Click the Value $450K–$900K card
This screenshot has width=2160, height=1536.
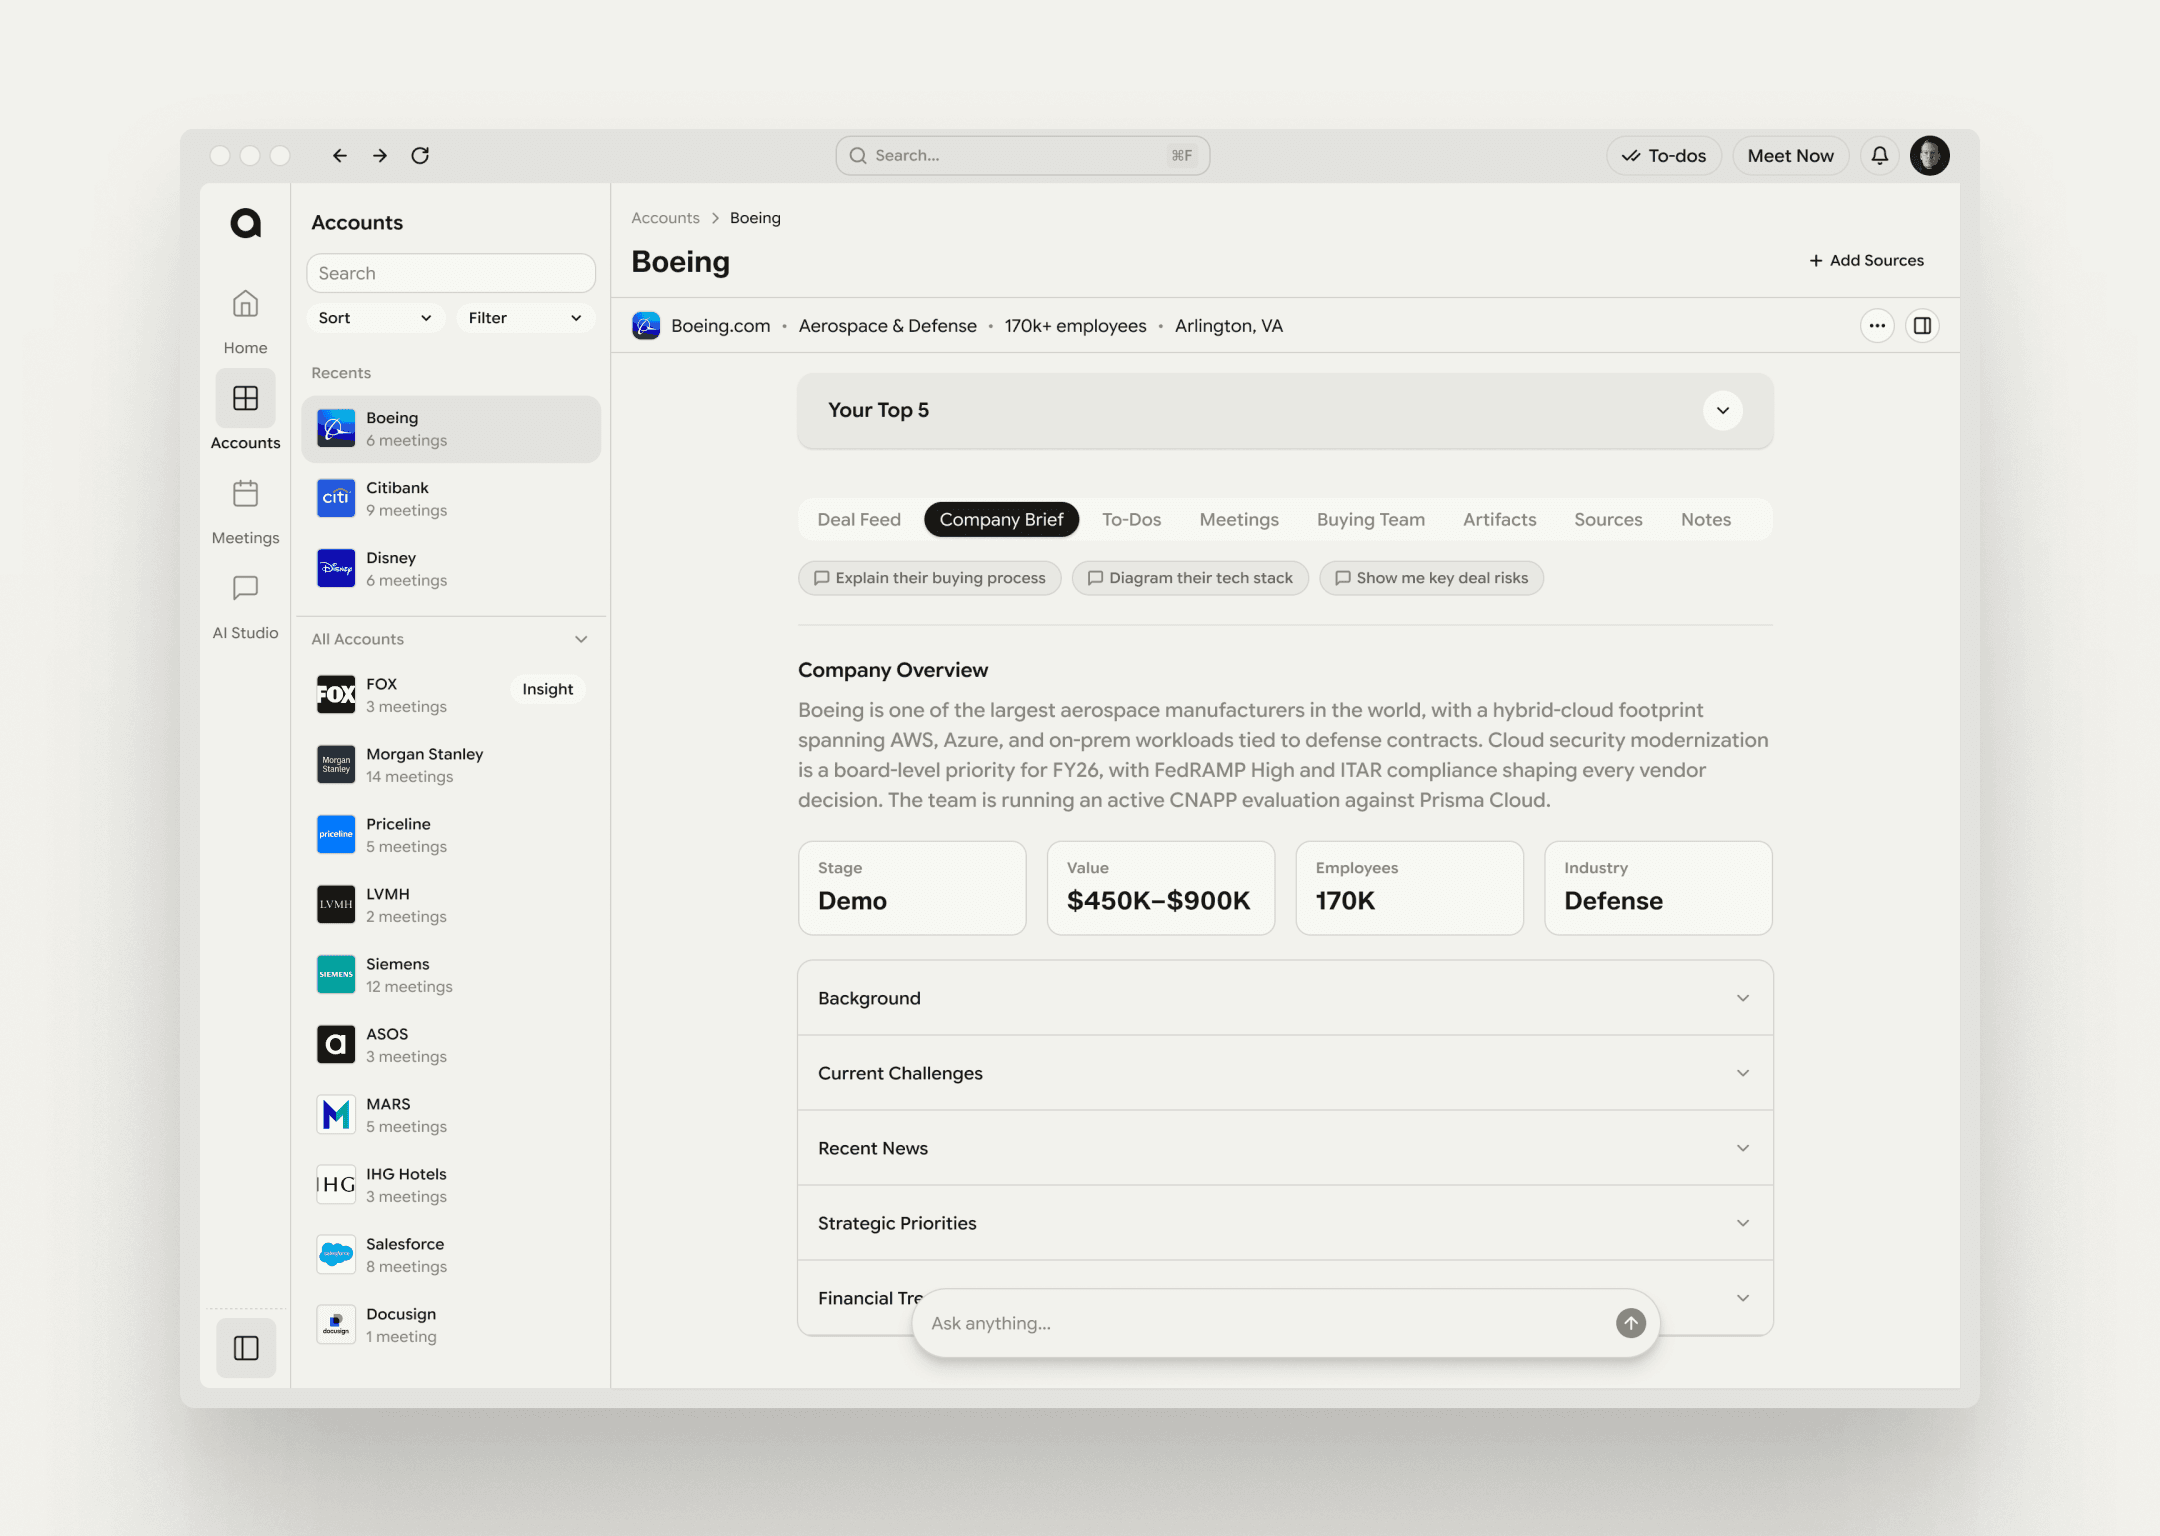[x=1160, y=888]
